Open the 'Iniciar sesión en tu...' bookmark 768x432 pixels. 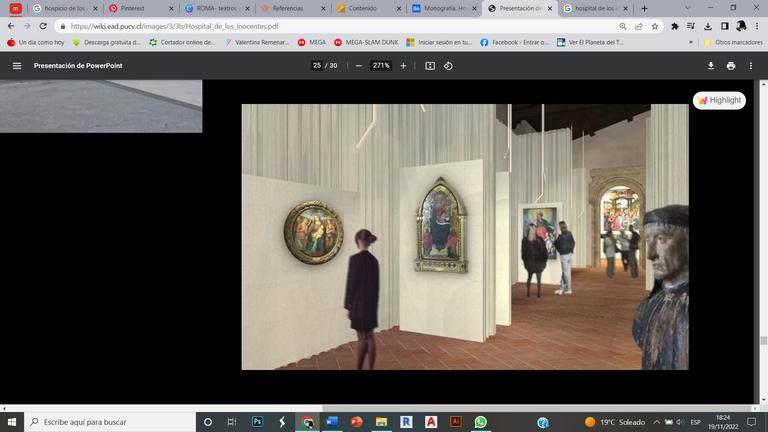point(439,43)
